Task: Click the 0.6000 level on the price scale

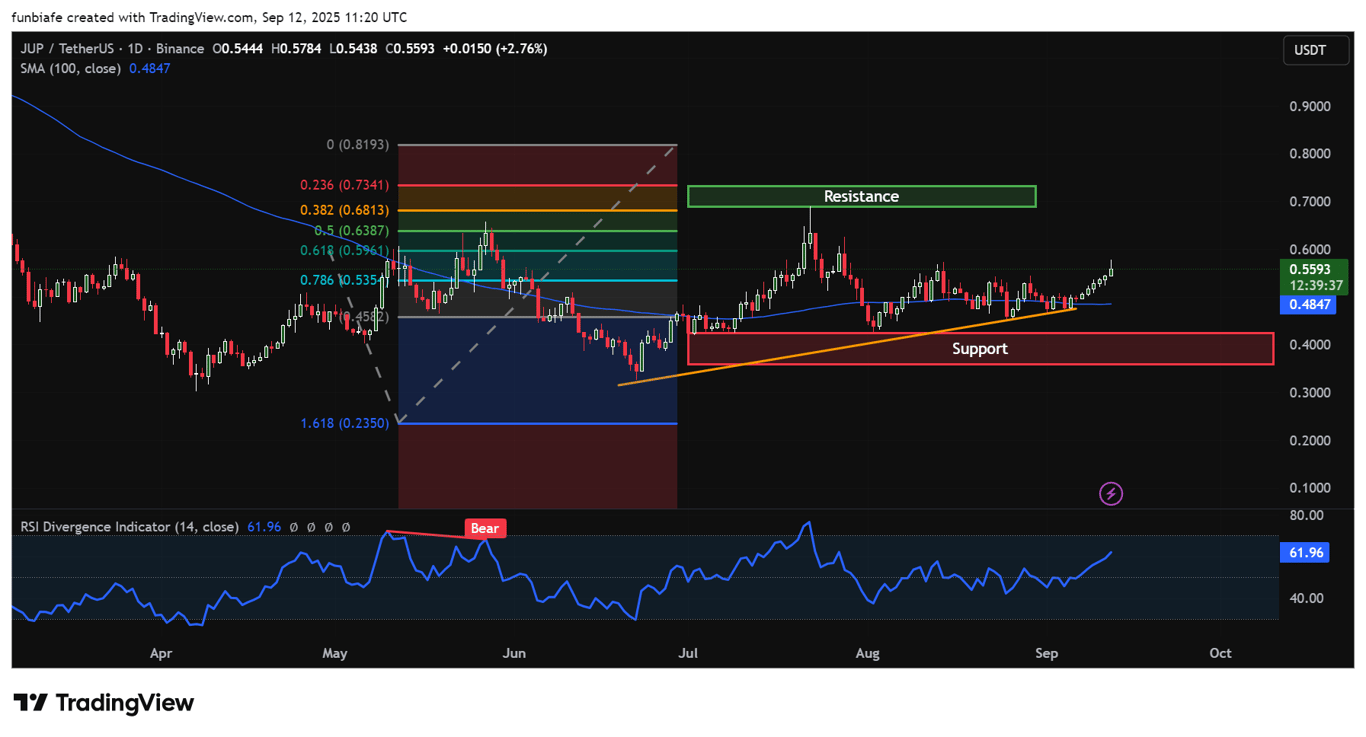Action: coord(1310,249)
